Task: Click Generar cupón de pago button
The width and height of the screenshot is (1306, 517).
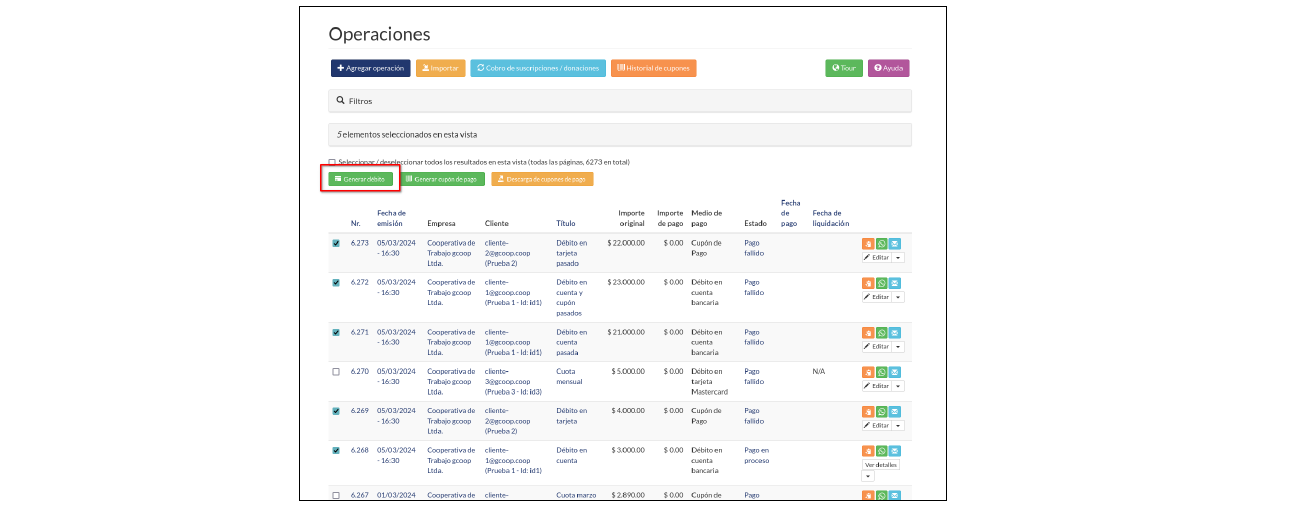Action: 442,179
